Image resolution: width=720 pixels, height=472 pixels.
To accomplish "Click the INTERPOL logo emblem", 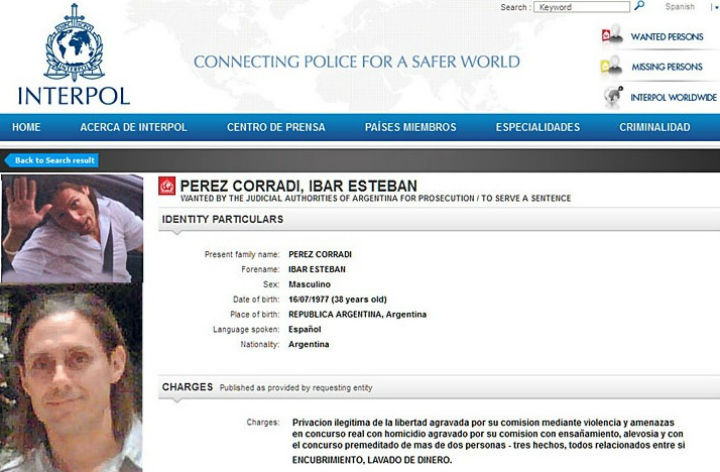I will click(74, 42).
